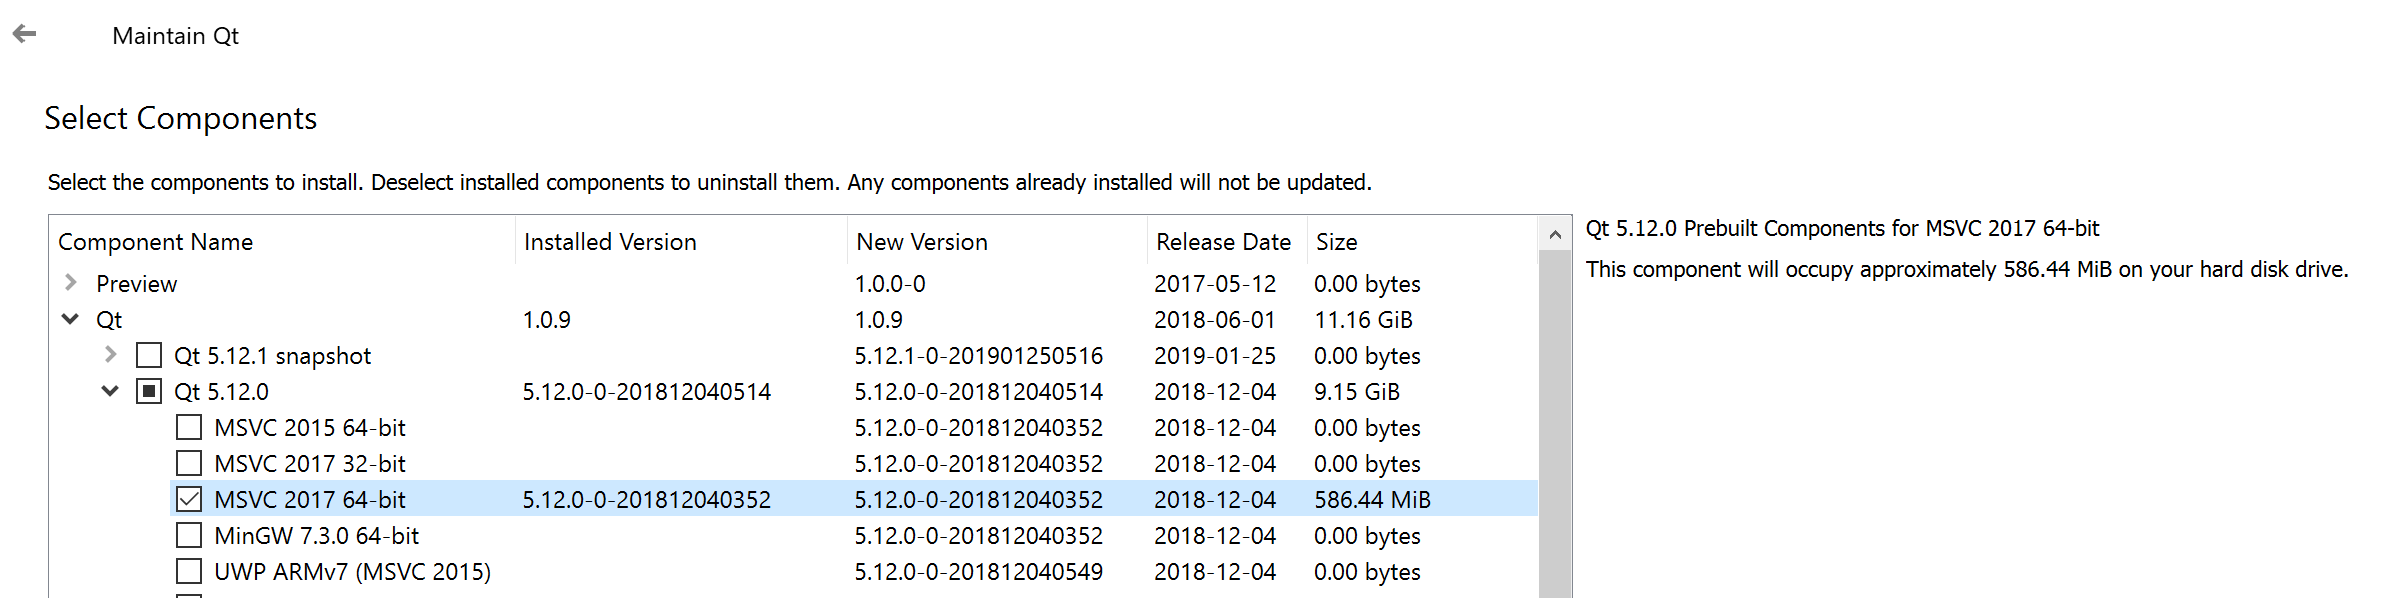Check the MSVC 2017 32-bit checkbox
Screen dimensions: 2388x598
[189, 463]
